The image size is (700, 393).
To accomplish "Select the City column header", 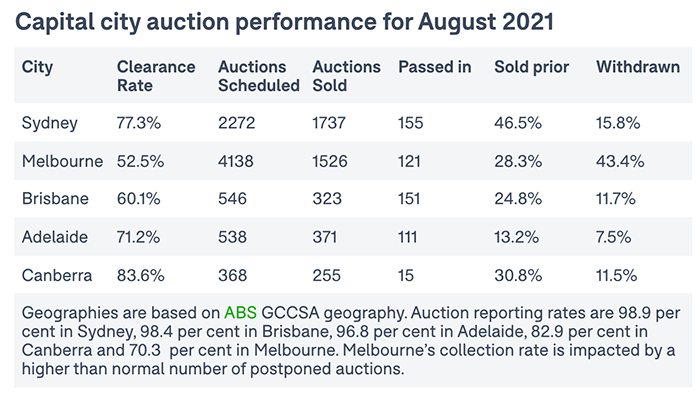I will tap(38, 67).
